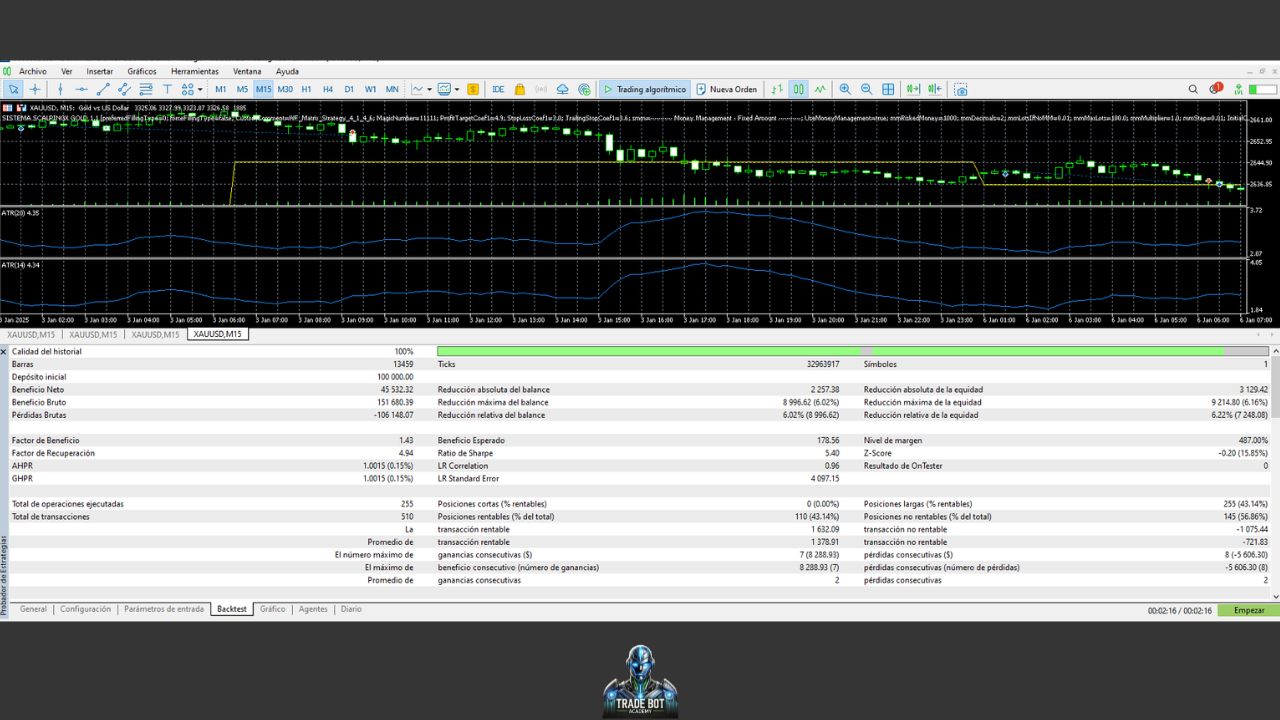
Task: Open the Ayuda menu
Action: [x=287, y=72]
